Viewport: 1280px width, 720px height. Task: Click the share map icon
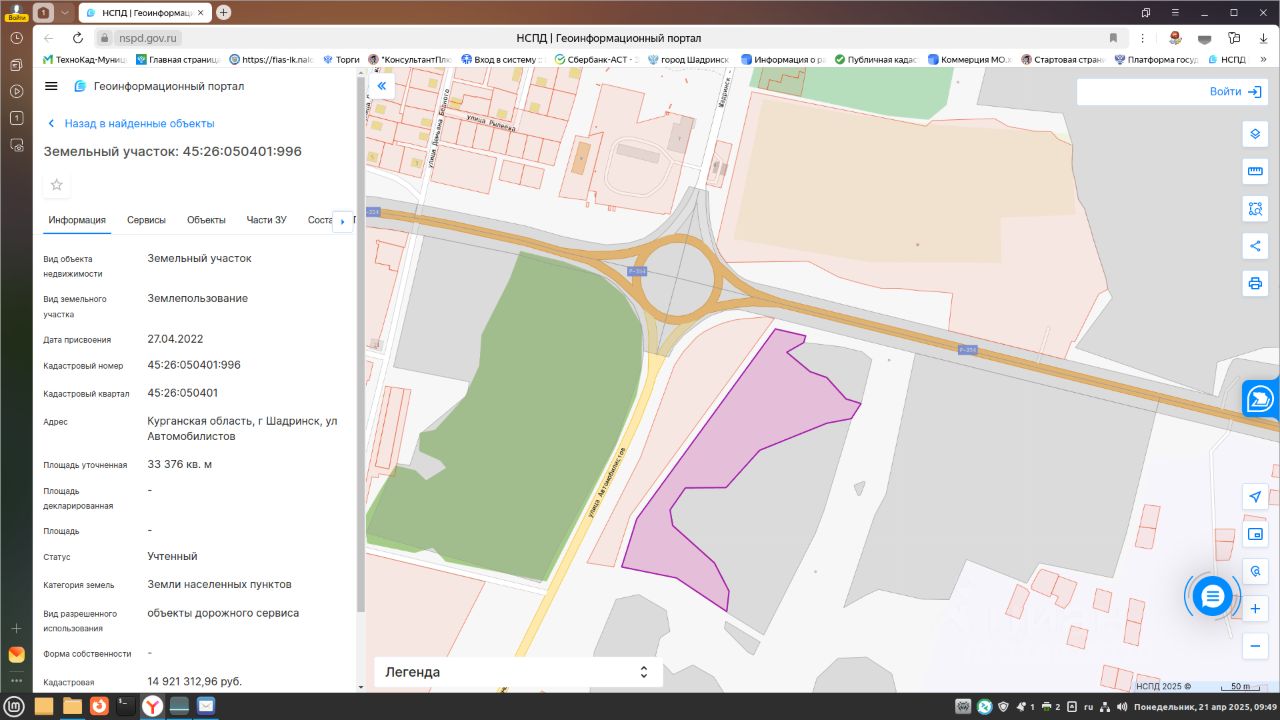coord(1255,246)
